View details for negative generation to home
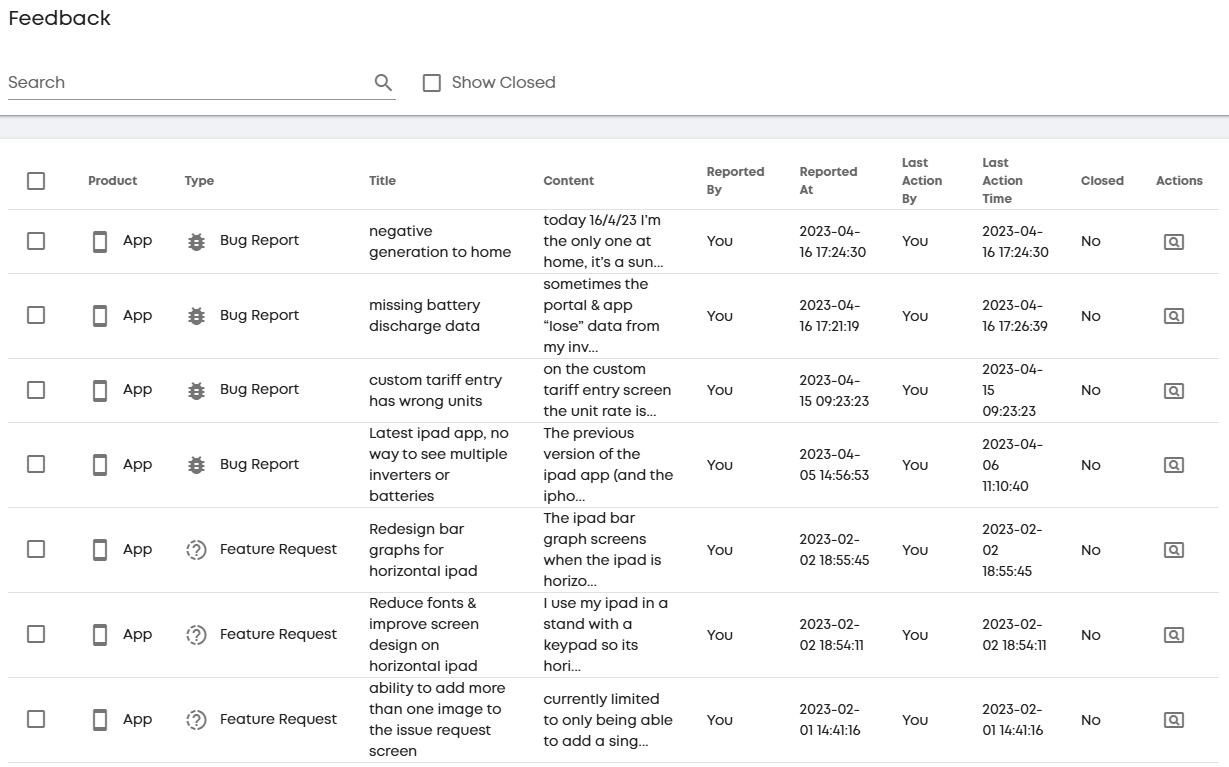The height and width of the screenshot is (767, 1229). point(1174,242)
